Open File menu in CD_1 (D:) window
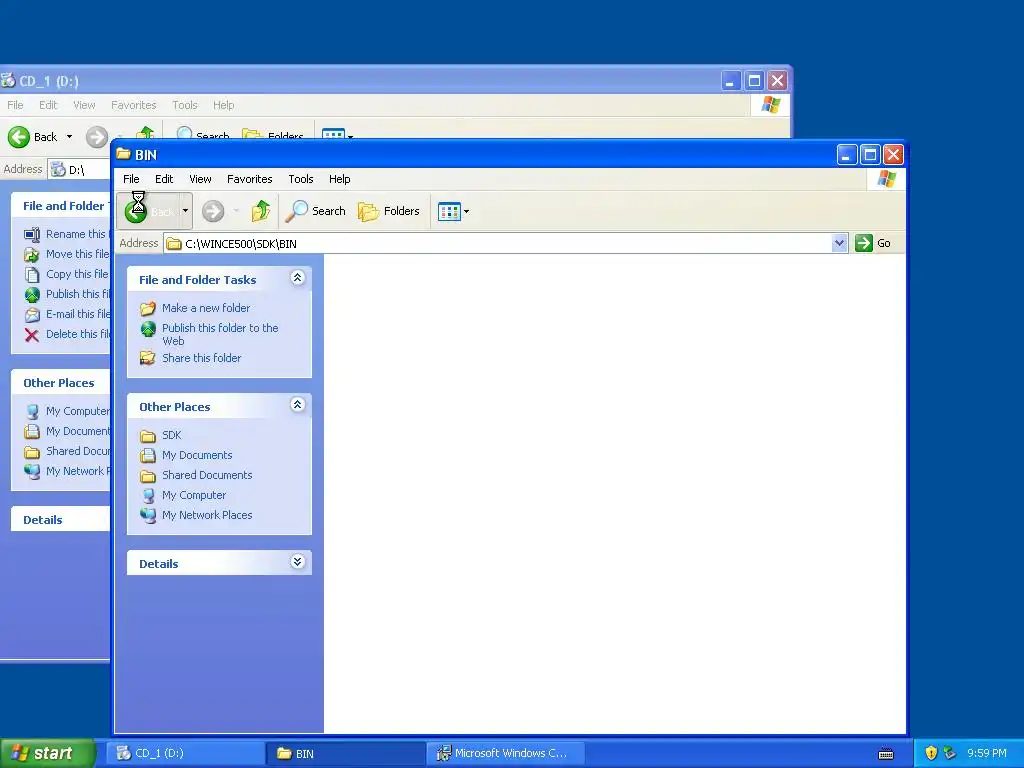The width and height of the screenshot is (1024, 768). tap(15, 105)
